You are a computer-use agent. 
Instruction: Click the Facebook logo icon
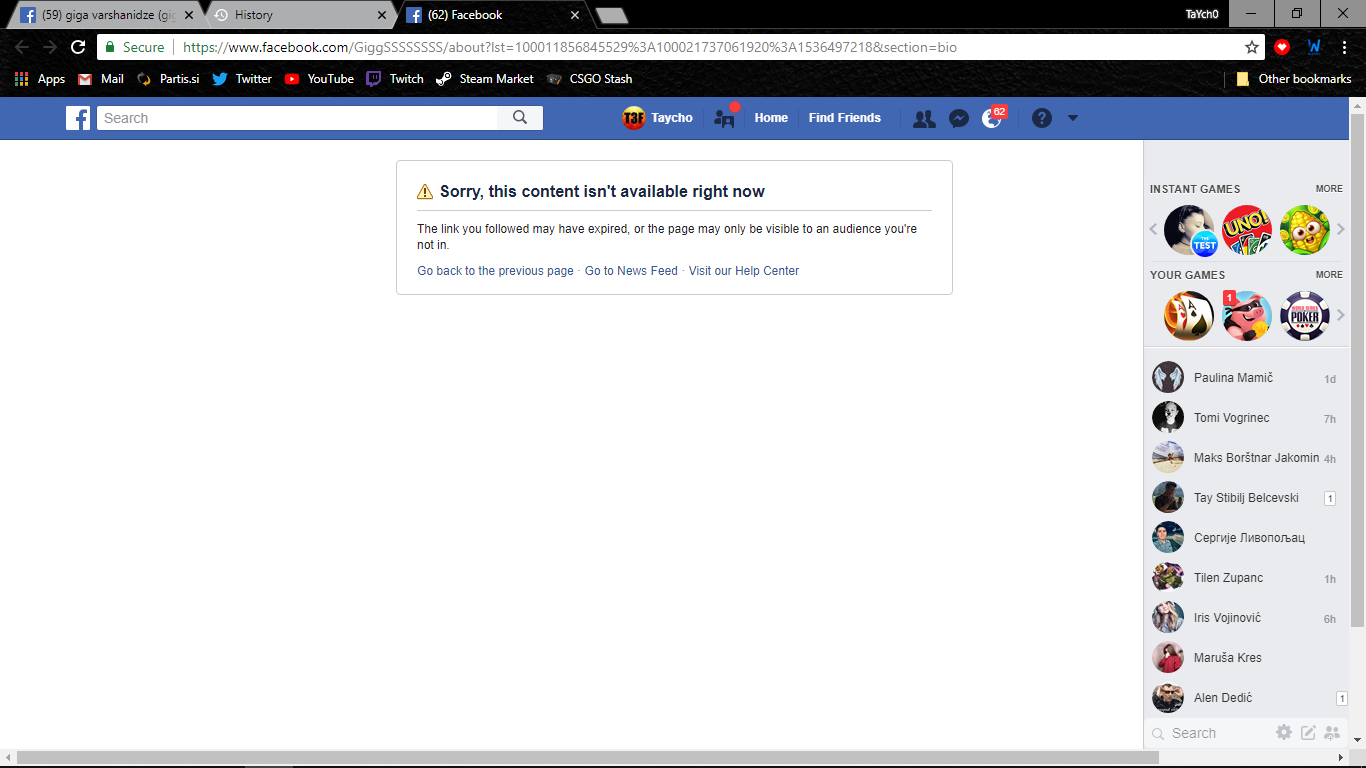[78, 118]
